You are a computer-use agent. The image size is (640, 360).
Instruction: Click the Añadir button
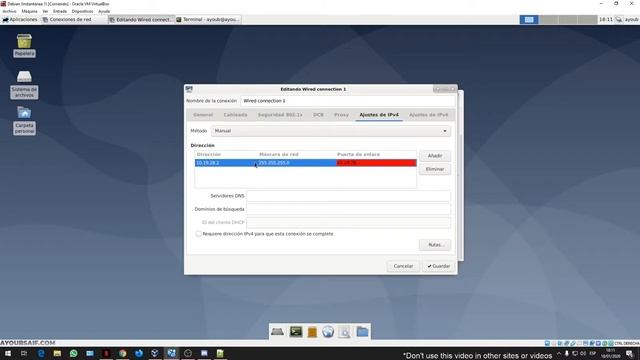[x=435, y=156]
